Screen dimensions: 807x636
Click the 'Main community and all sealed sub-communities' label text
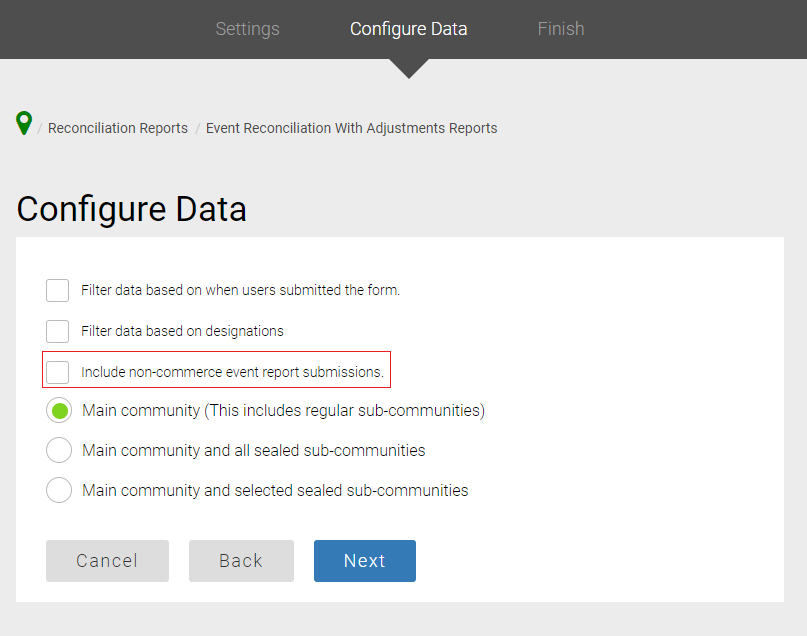pyautogui.click(x=254, y=450)
